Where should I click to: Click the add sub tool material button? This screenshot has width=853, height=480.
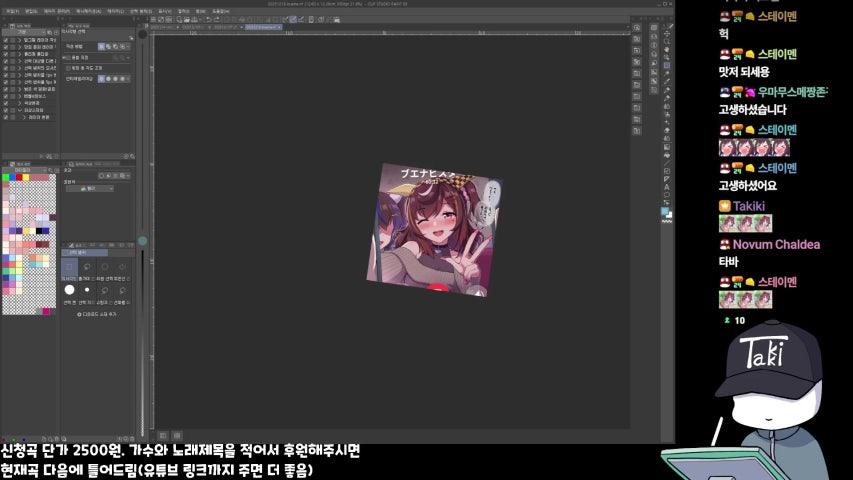point(97,314)
